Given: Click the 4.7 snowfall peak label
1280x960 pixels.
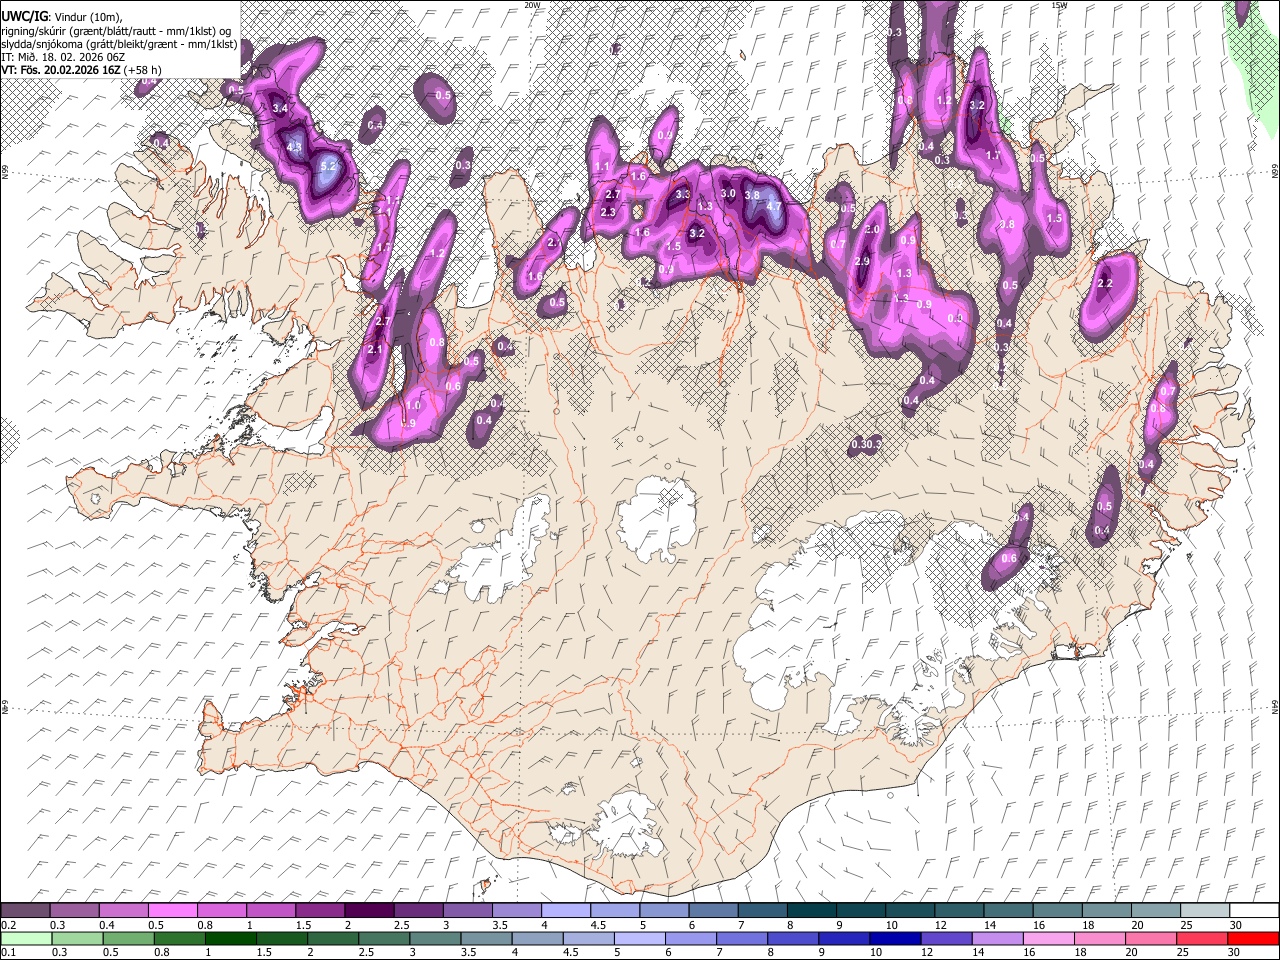Looking at the screenshot, I should click(773, 207).
